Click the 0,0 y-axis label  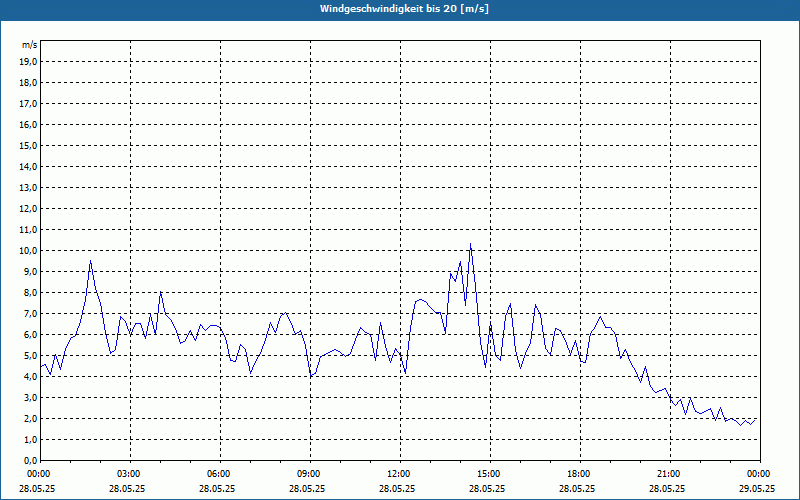[x=31, y=460]
